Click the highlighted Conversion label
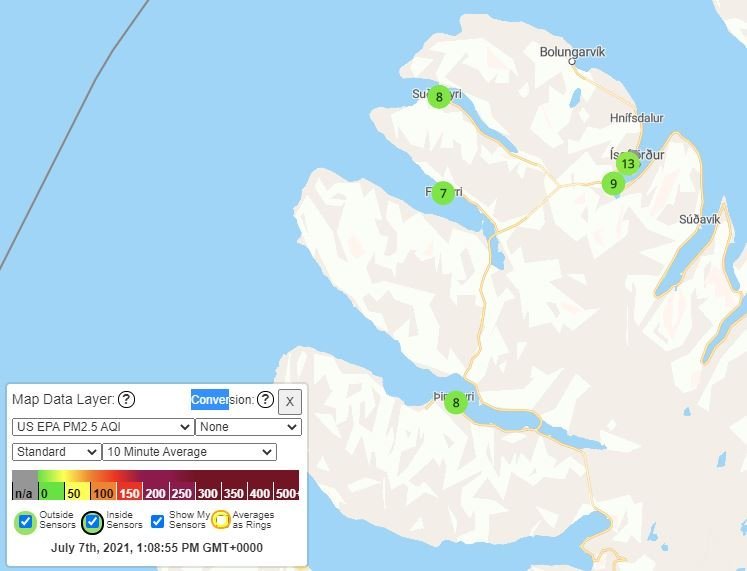This screenshot has width=747, height=571. click(x=210, y=399)
